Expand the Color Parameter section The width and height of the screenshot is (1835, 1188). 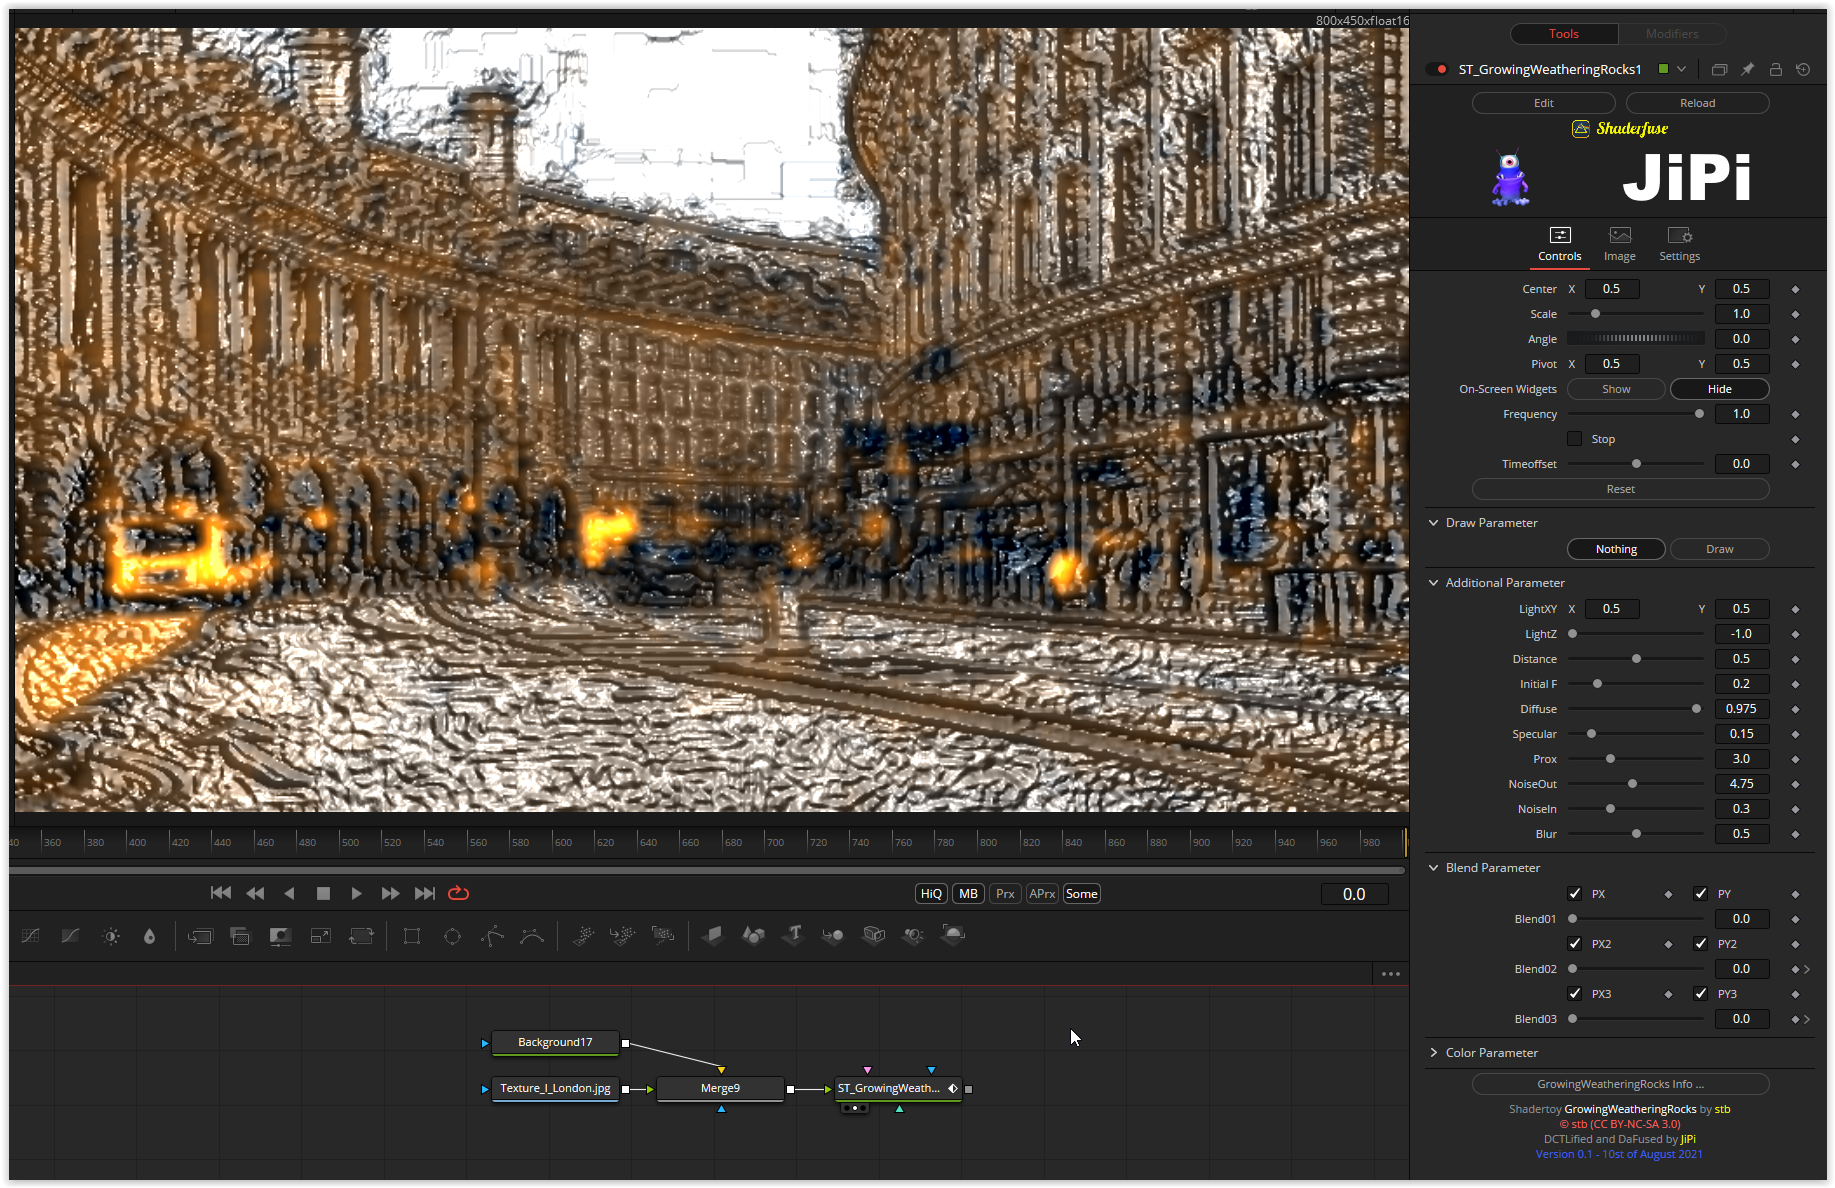tap(1434, 1053)
